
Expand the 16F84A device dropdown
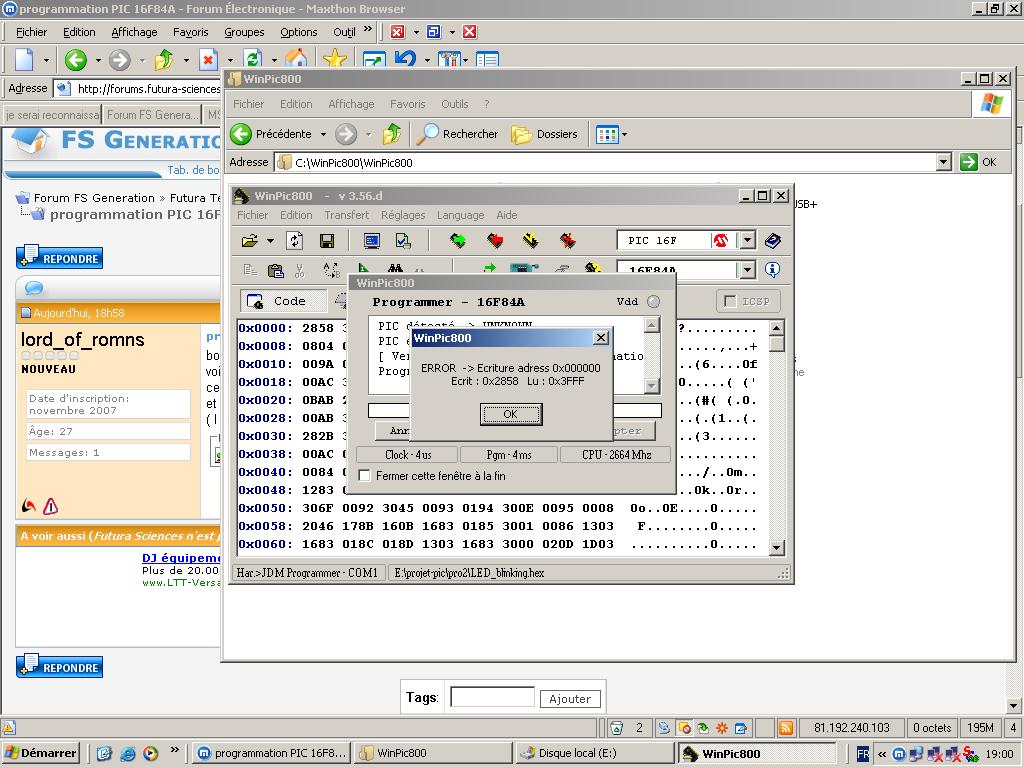point(747,270)
